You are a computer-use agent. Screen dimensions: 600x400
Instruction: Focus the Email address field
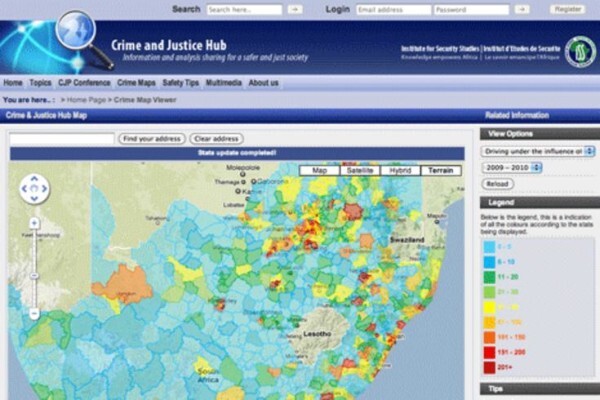[394, 10]
